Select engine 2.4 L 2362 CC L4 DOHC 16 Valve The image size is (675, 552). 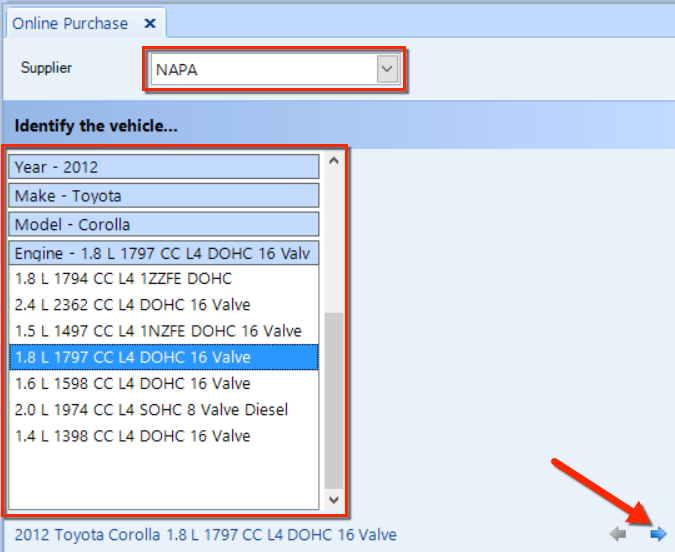164,305
